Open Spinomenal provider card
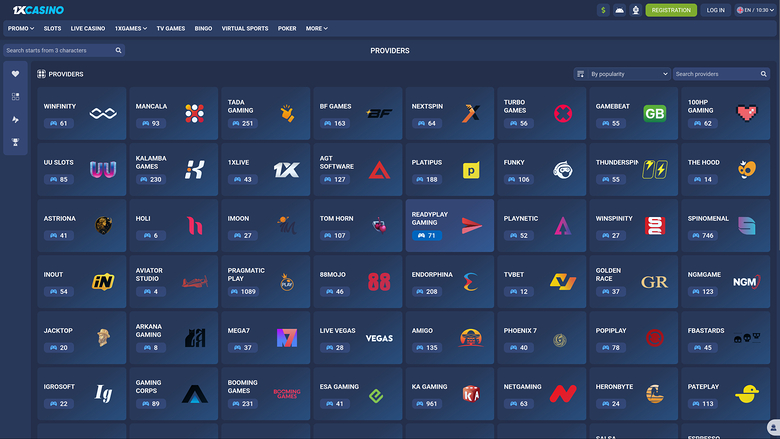 [x=726, y=225]
